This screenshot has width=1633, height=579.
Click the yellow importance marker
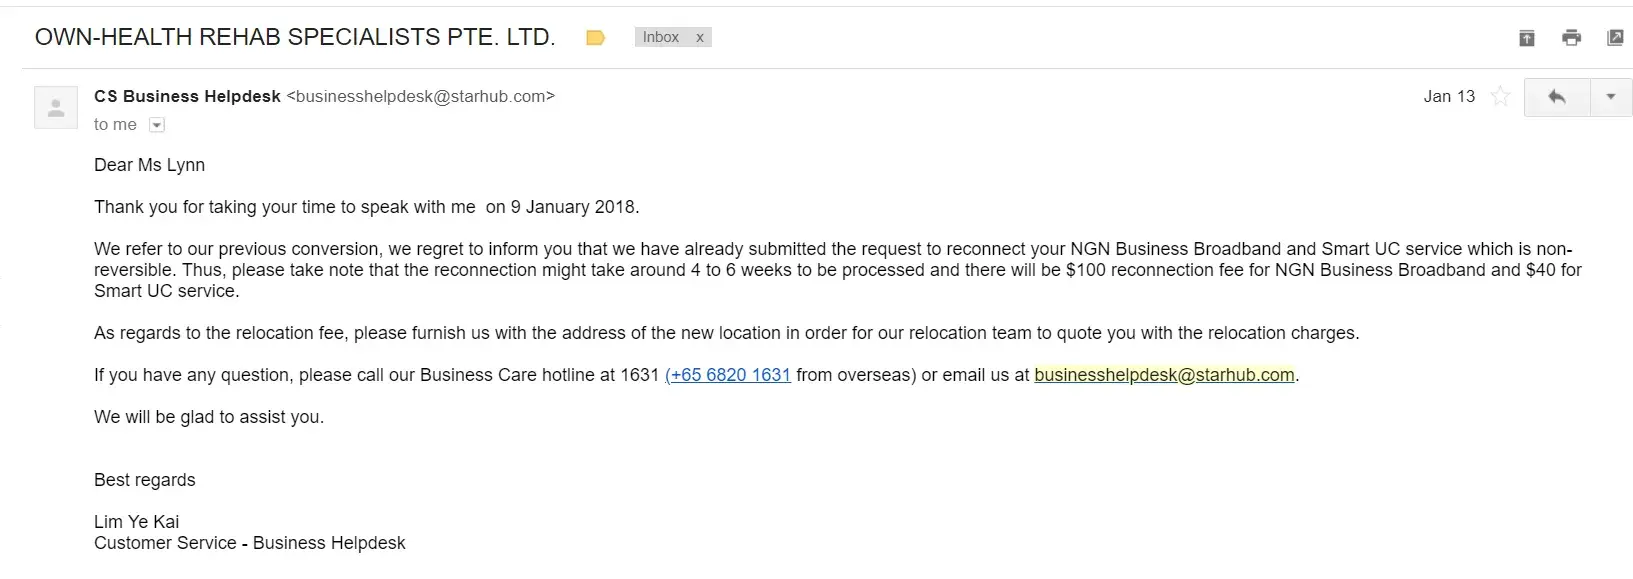tap(595, 38)
